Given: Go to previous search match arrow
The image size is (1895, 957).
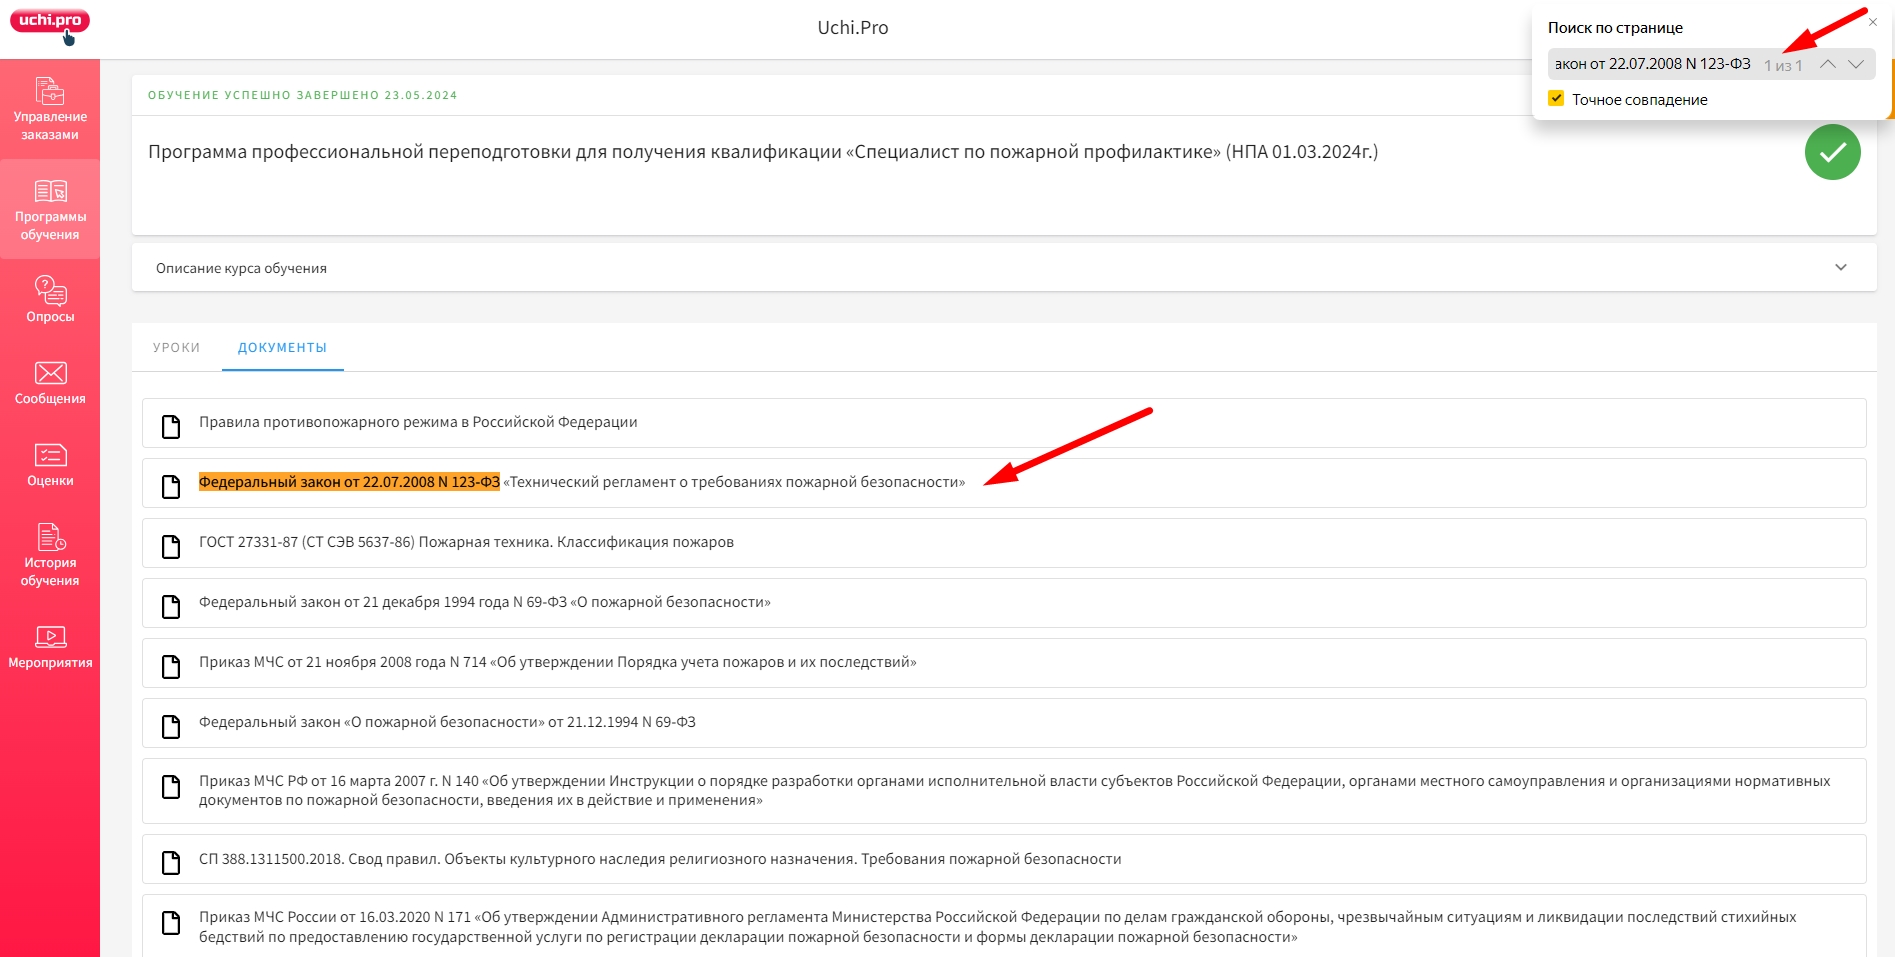Looking at the screenshot, I should (x=1827, y=64).
